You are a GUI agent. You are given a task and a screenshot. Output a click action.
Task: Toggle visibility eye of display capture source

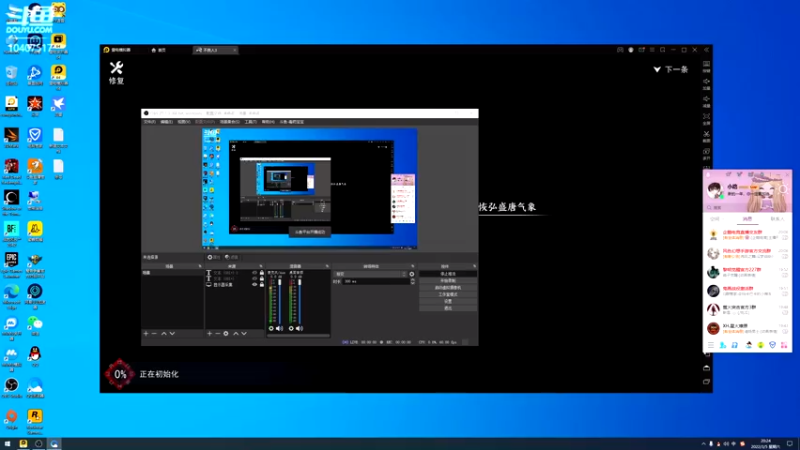255,285
